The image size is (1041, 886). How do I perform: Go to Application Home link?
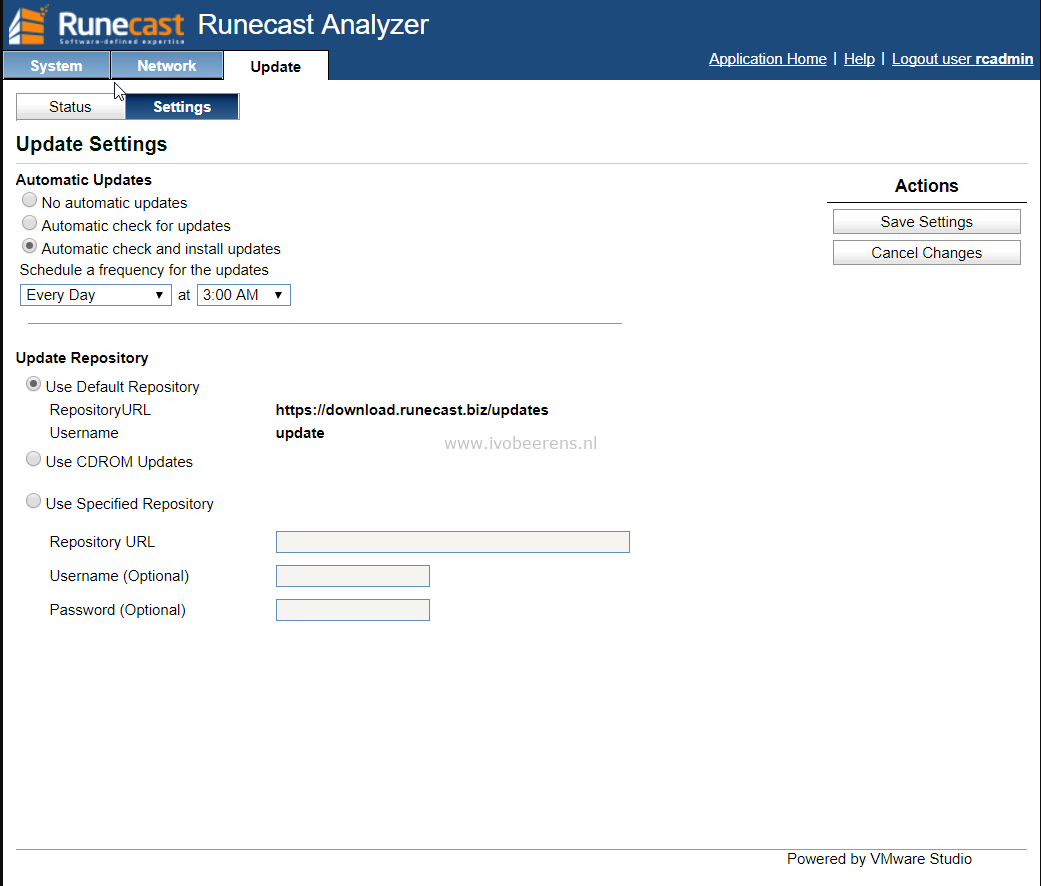click(x=767, y=59)
